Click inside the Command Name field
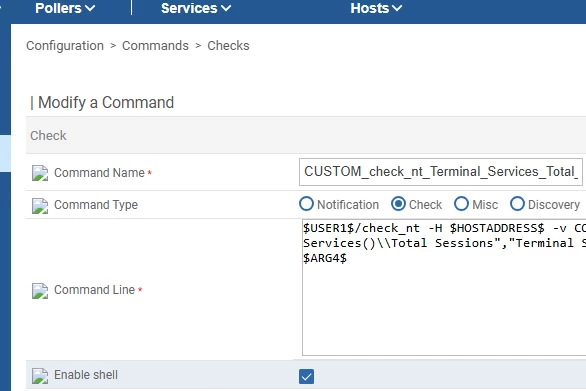Viewport: 586px width, 391px height. pos(441,172)
